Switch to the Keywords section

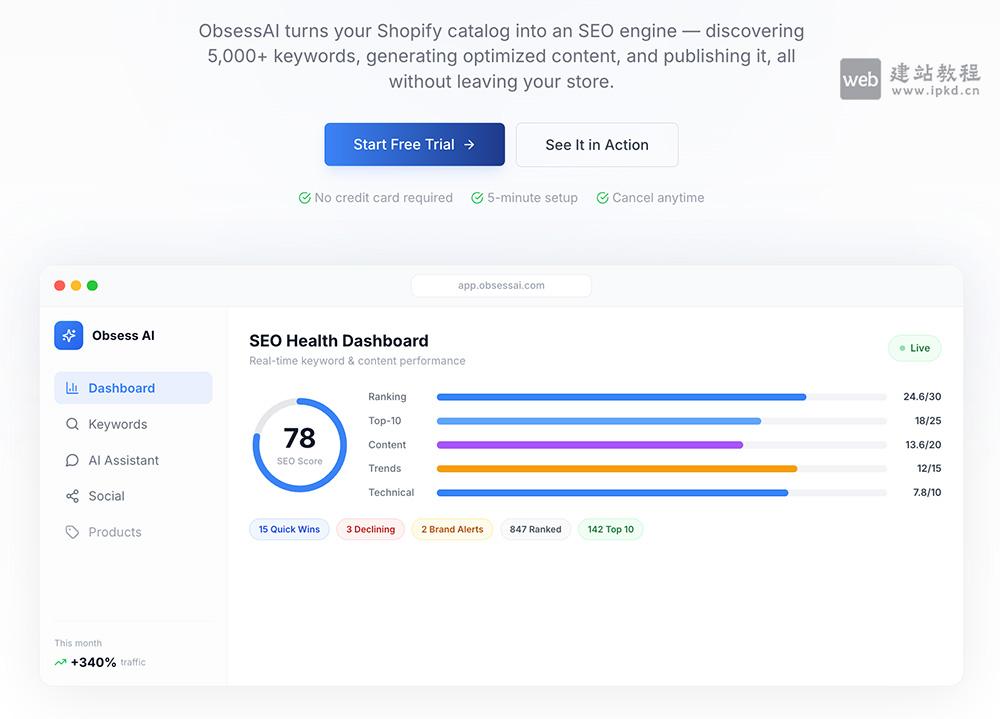click(115, 424)
